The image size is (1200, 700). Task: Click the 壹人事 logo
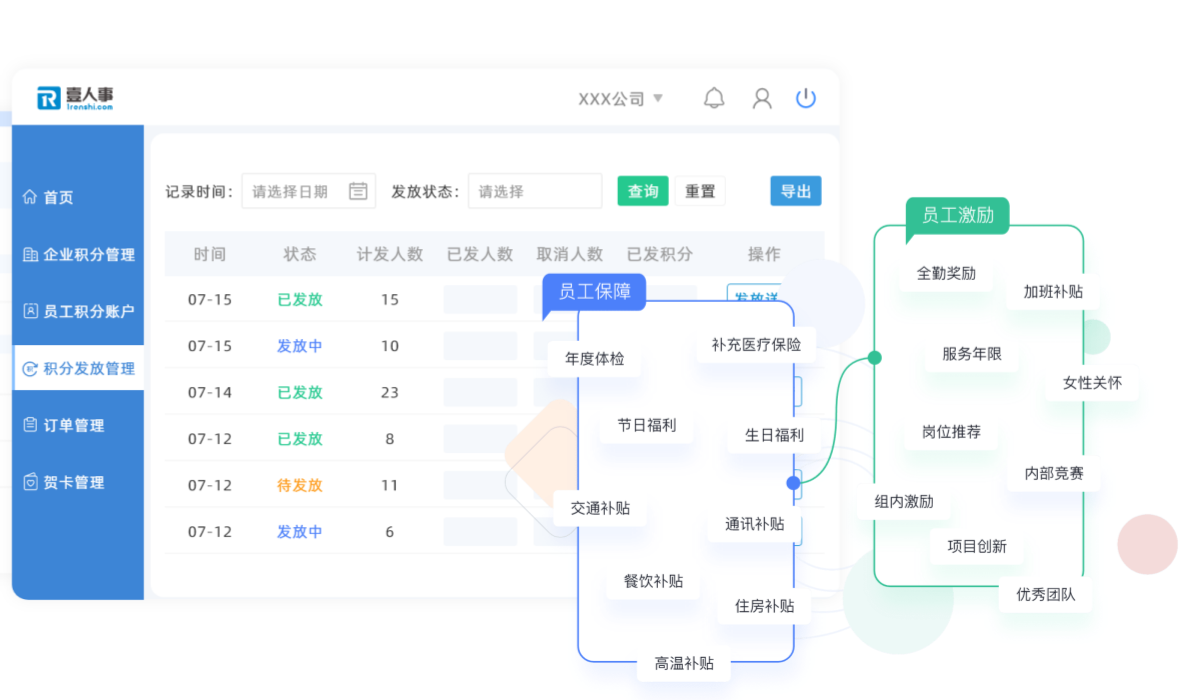[x=76, y=97]
